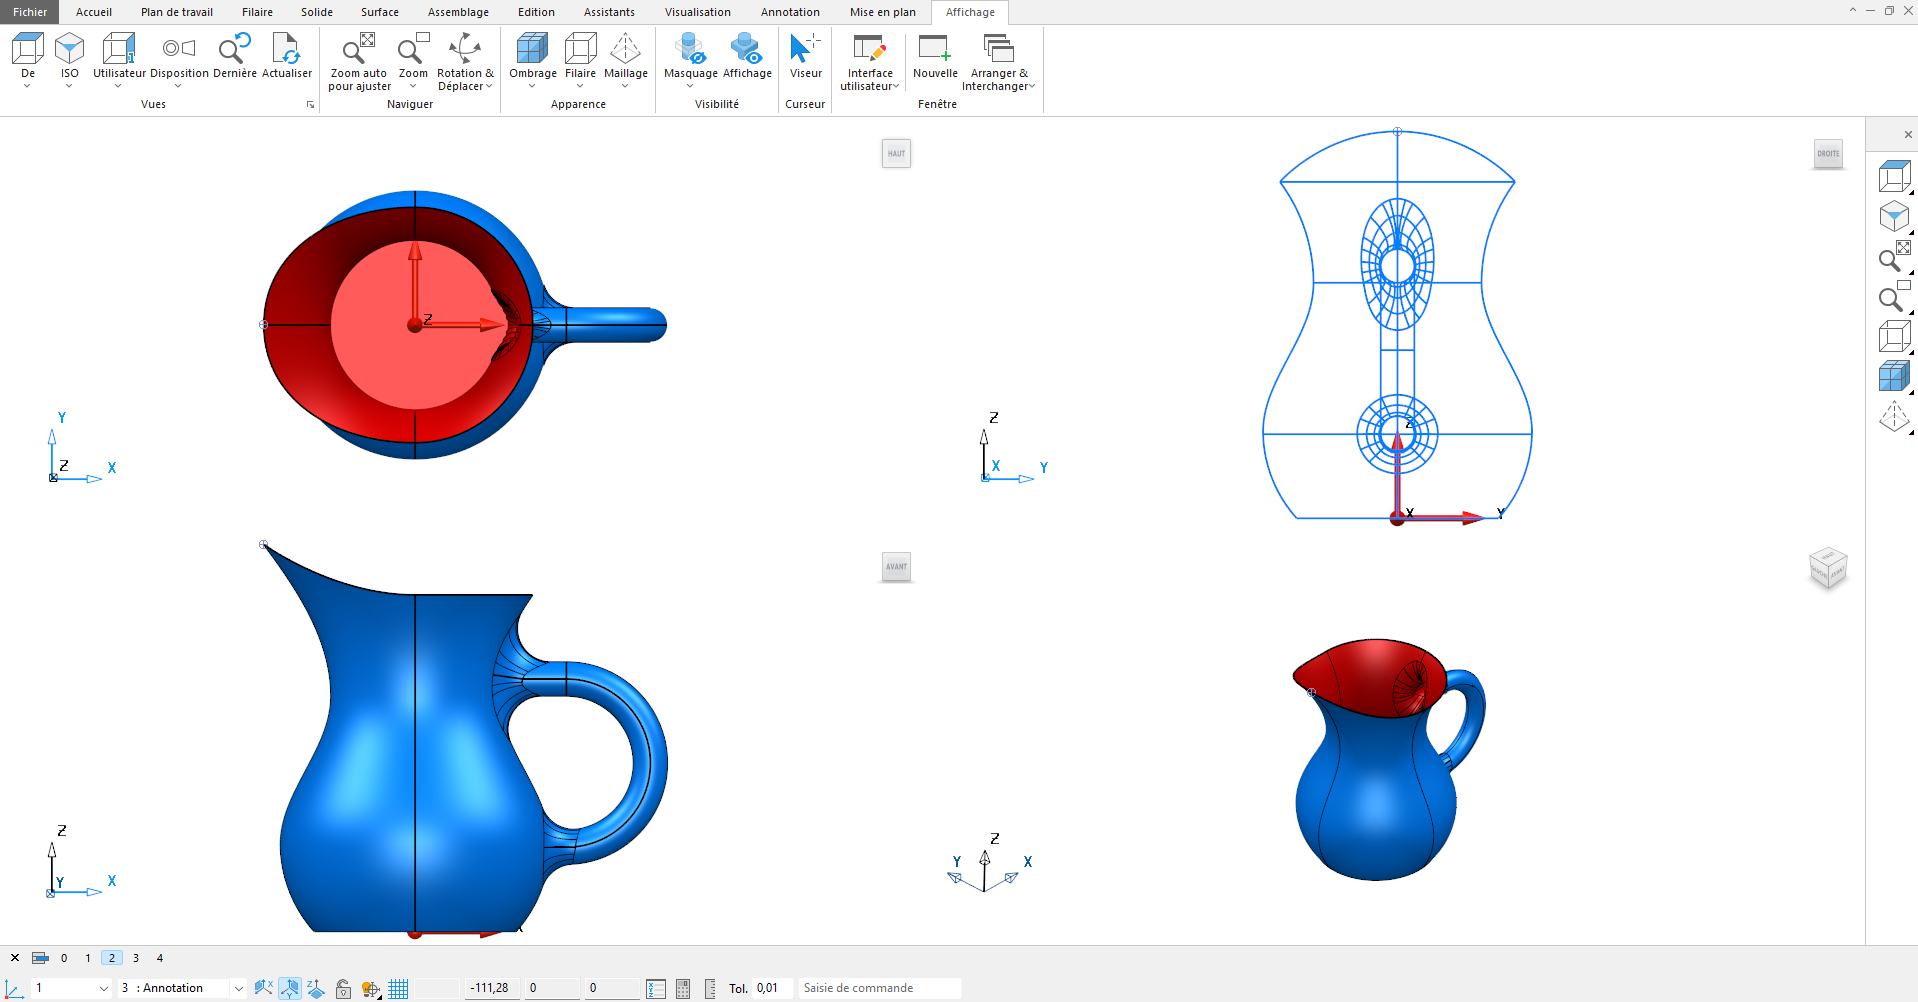Click the Actualiser refresh view icon
Image resolution: width=1918 pixels, height=1002 pixels.
286,49
